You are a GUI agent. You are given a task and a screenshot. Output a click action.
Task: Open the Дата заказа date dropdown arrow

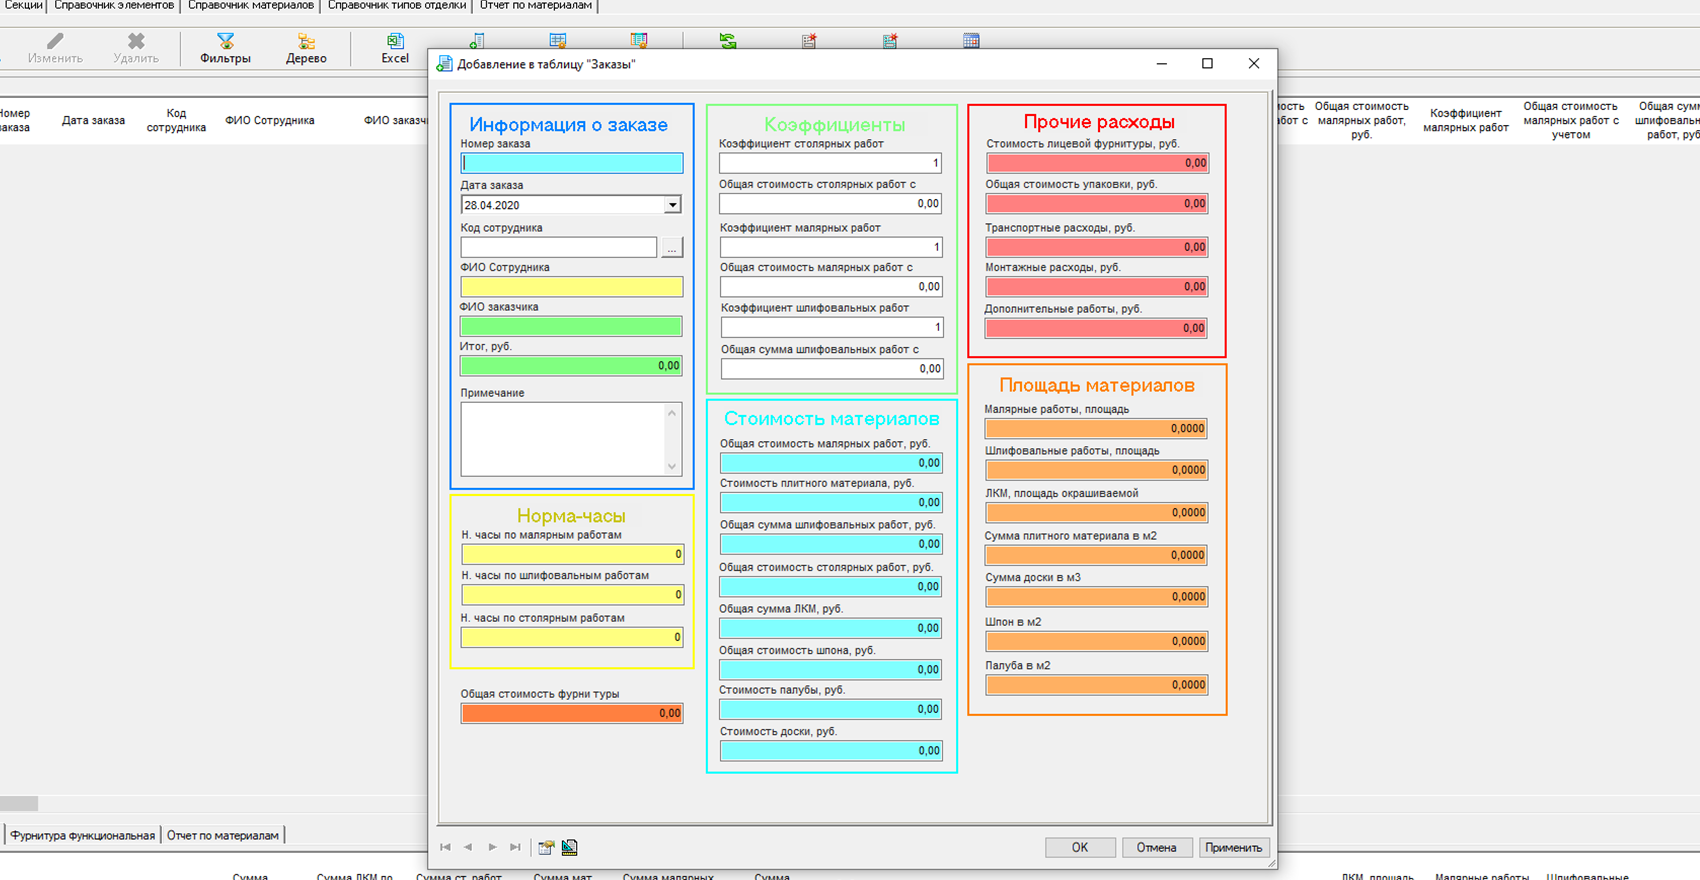[x=672, y=205]
